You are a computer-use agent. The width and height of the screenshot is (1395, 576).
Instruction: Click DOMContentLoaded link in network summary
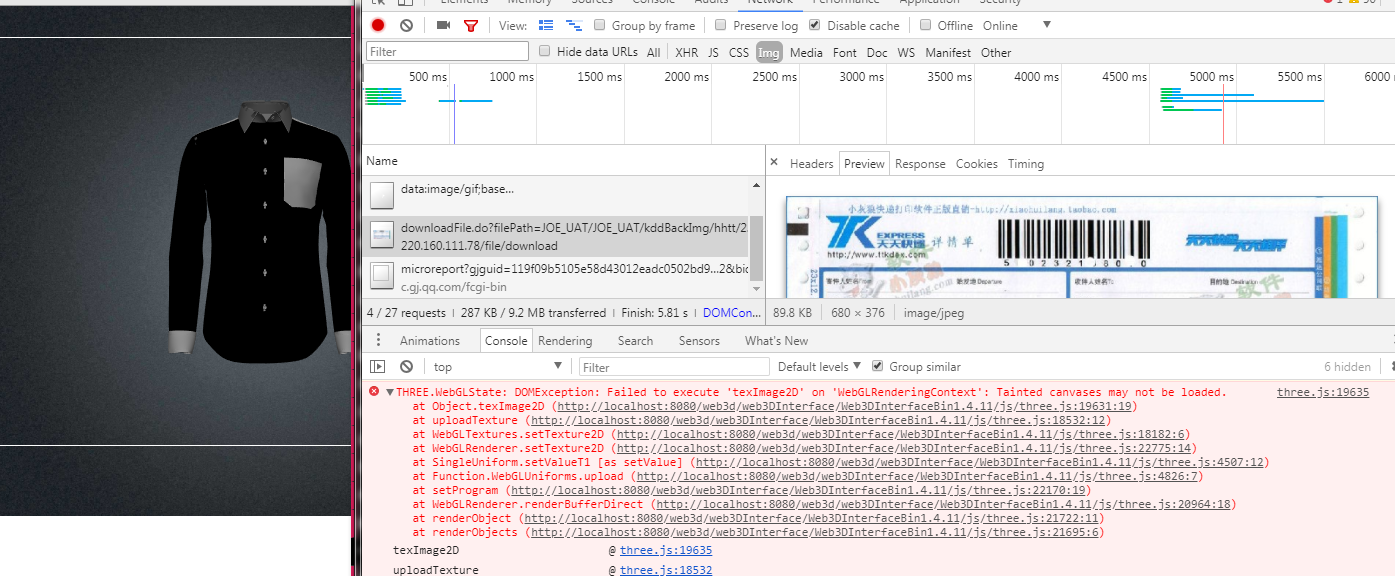point(733,313)
